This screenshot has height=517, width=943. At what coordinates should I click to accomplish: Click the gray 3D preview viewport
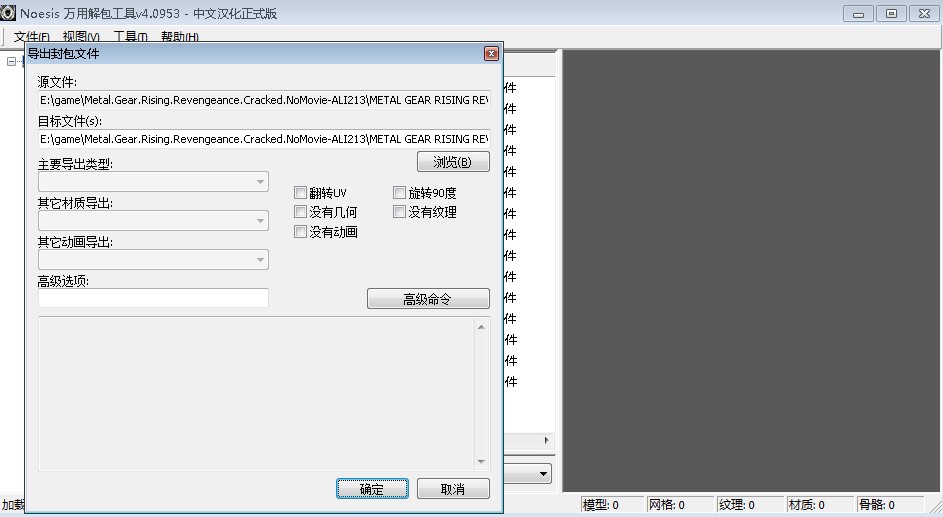[752, 271]
